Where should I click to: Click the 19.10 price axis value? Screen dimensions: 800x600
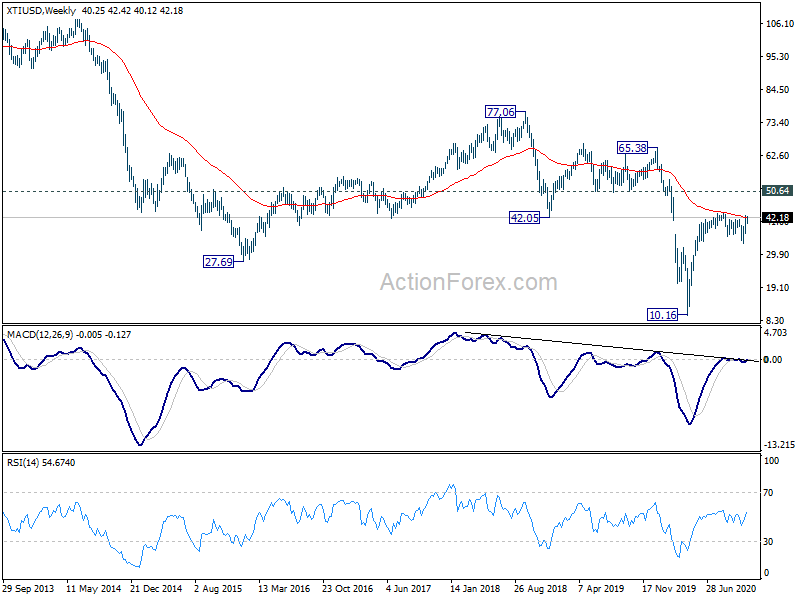click(777, 288)
